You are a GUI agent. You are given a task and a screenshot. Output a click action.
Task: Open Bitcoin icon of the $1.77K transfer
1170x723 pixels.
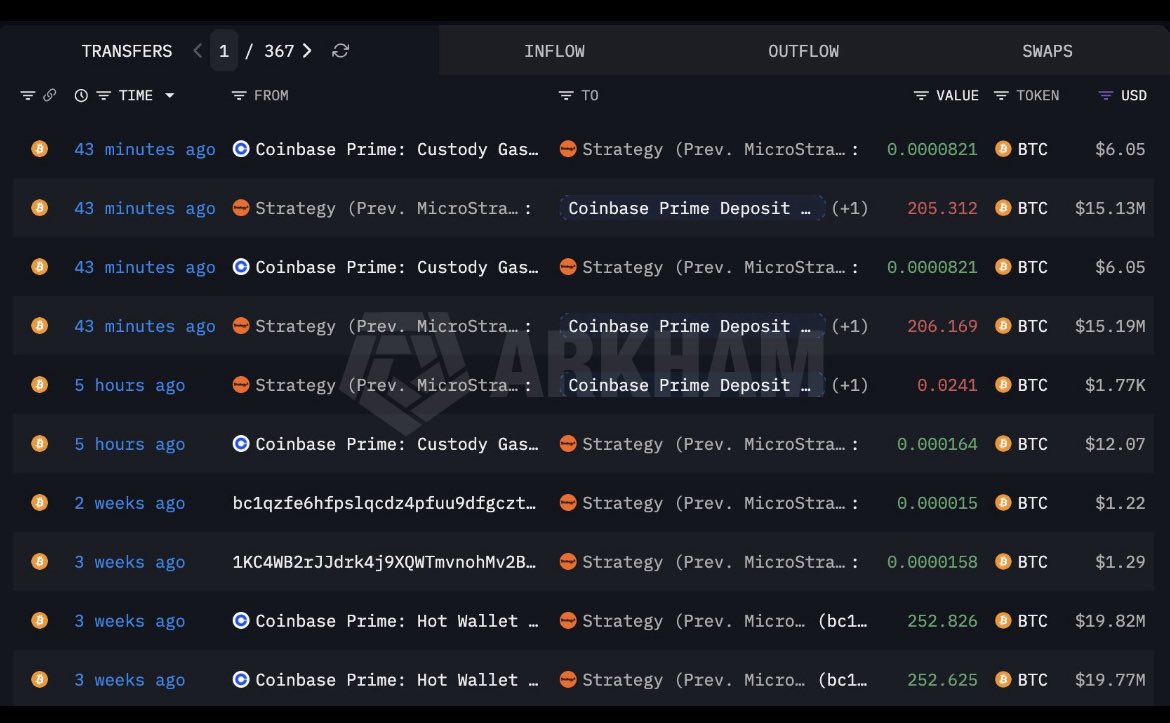[40, 384]
